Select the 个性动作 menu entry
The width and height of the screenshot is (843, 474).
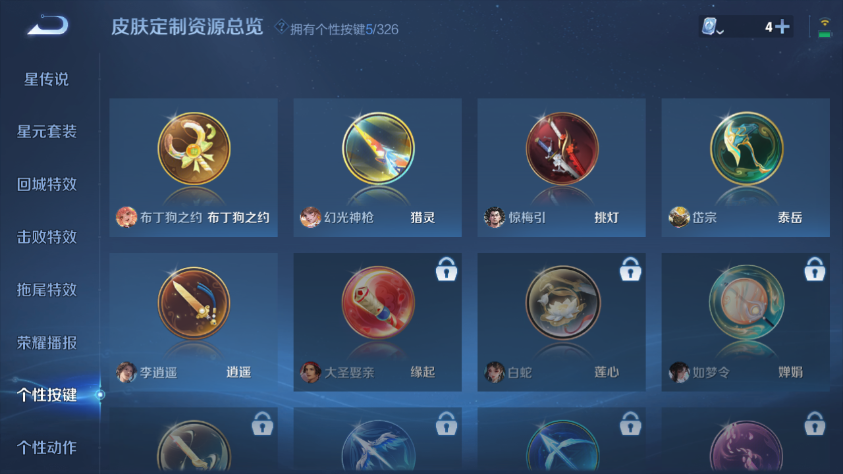[x=47, y=448]
